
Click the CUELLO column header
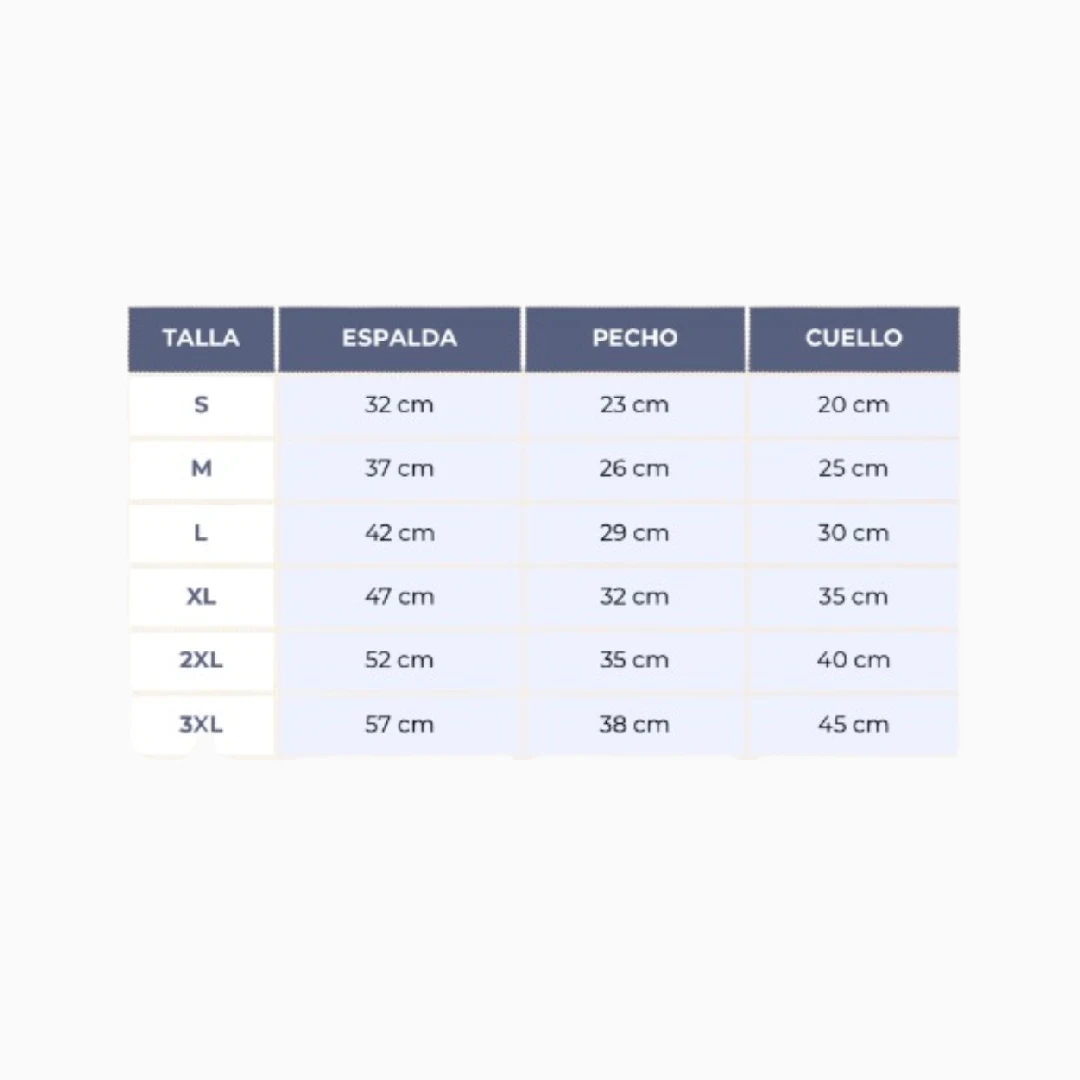pyautogui.click(x=854, y=338)
